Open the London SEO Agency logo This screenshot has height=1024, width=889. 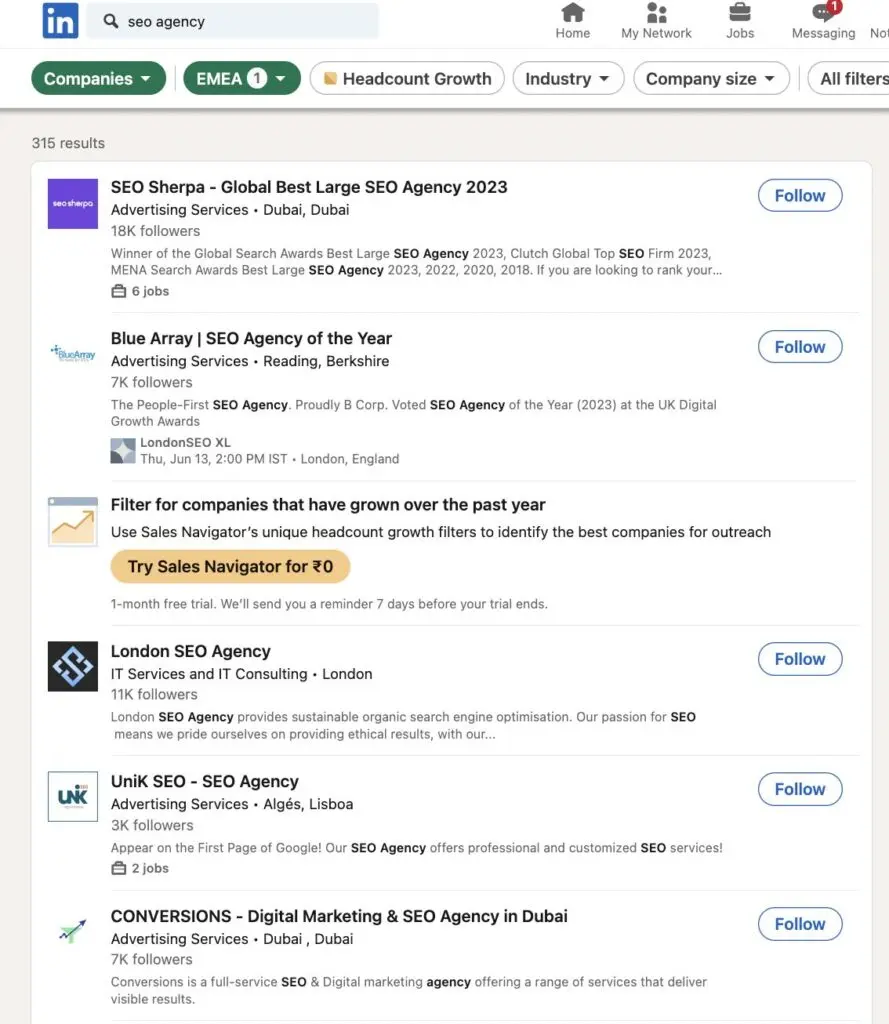tap(73, 666)
